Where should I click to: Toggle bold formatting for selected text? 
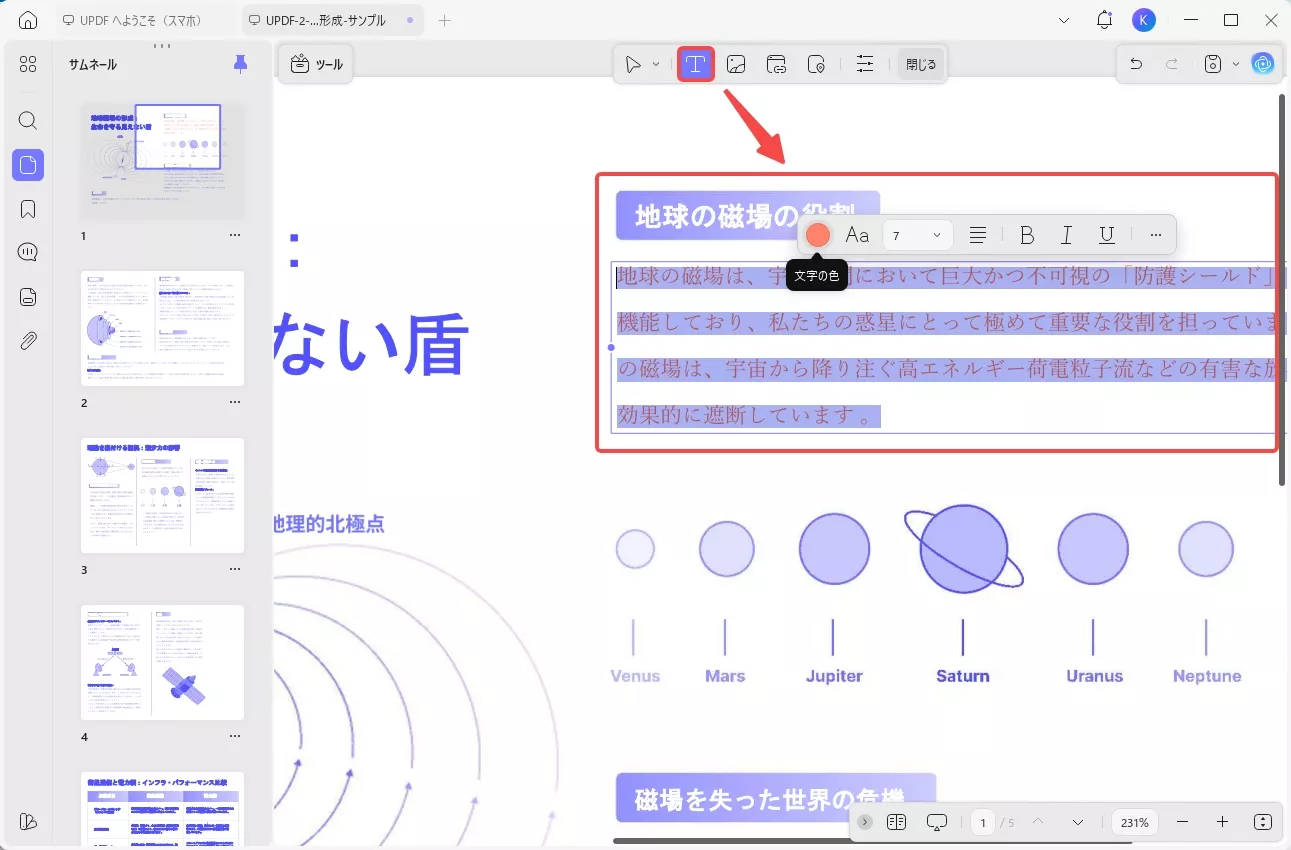[x=1027, y=235]
